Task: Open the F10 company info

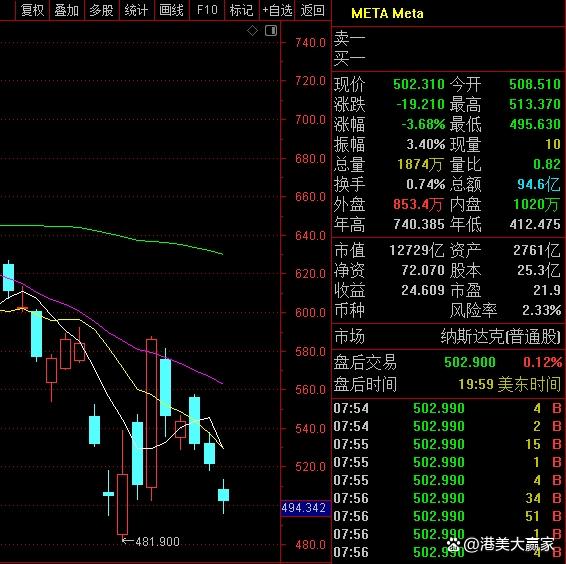Action: pyautogui.click(x=207, y=10)
